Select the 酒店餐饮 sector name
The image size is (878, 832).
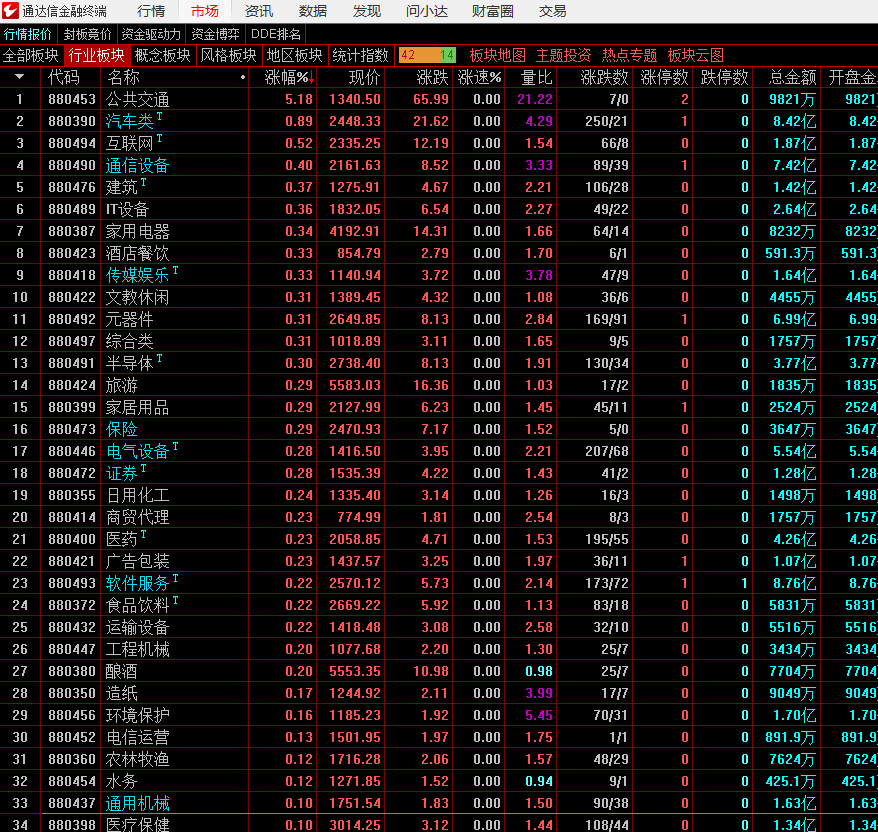click(x=137, y=254)
